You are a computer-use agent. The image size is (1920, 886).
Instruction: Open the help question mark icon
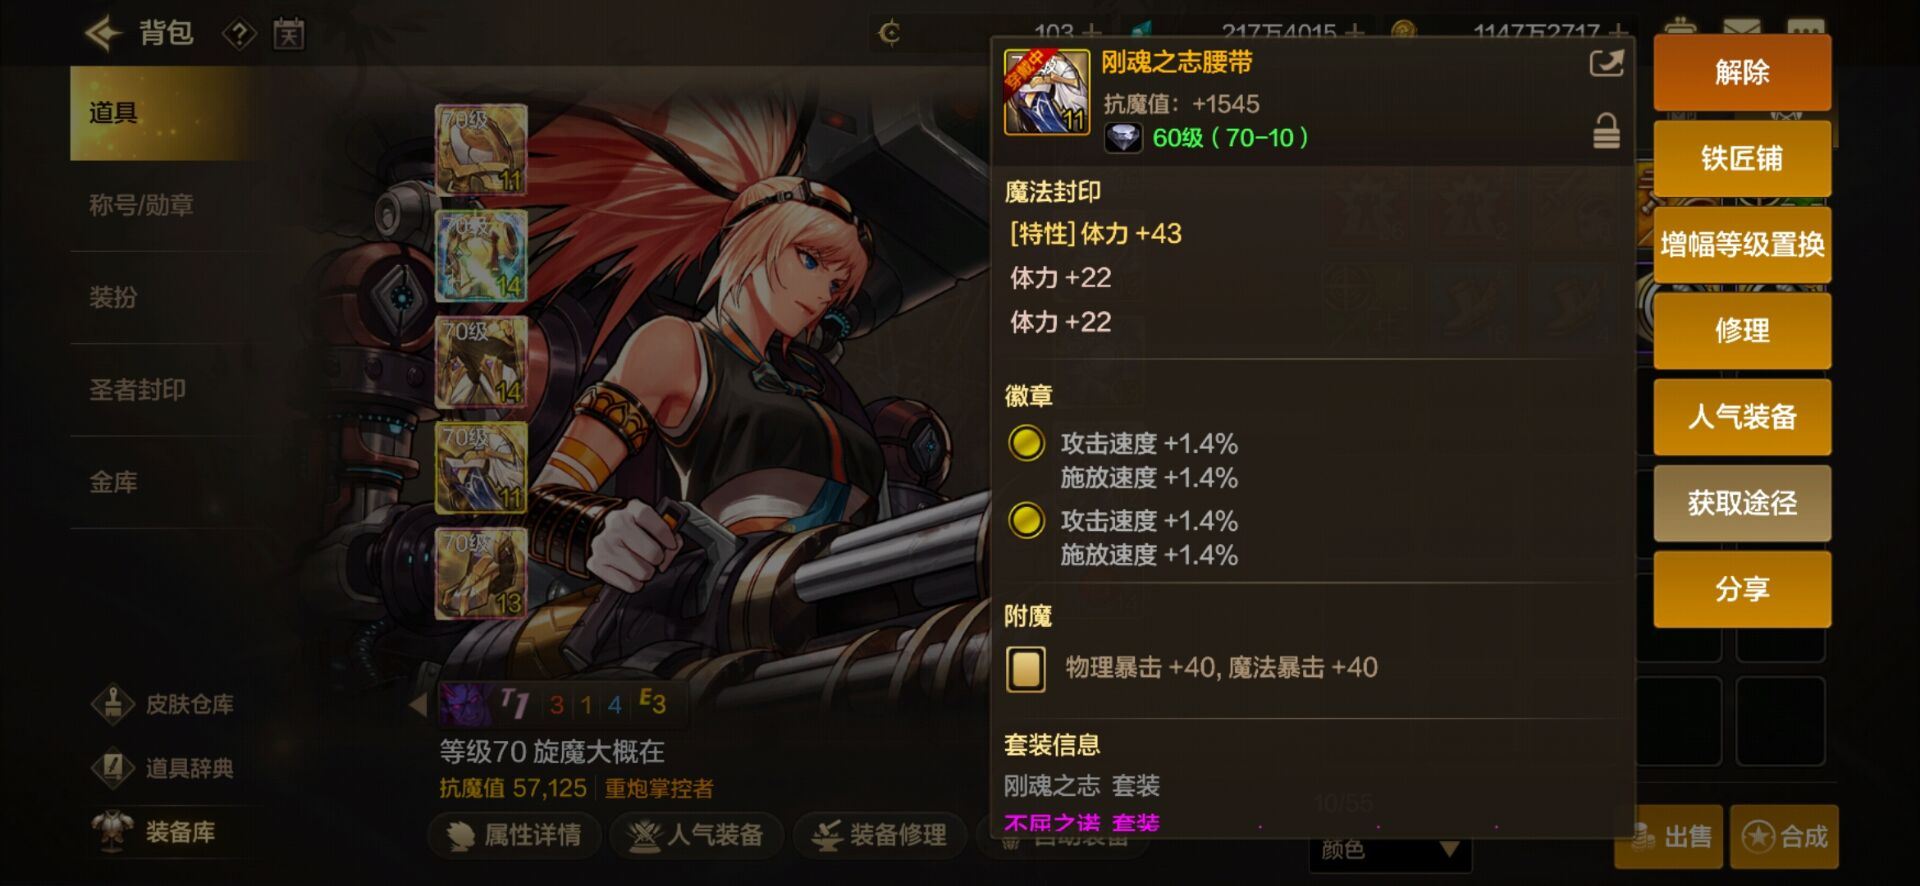239,35
